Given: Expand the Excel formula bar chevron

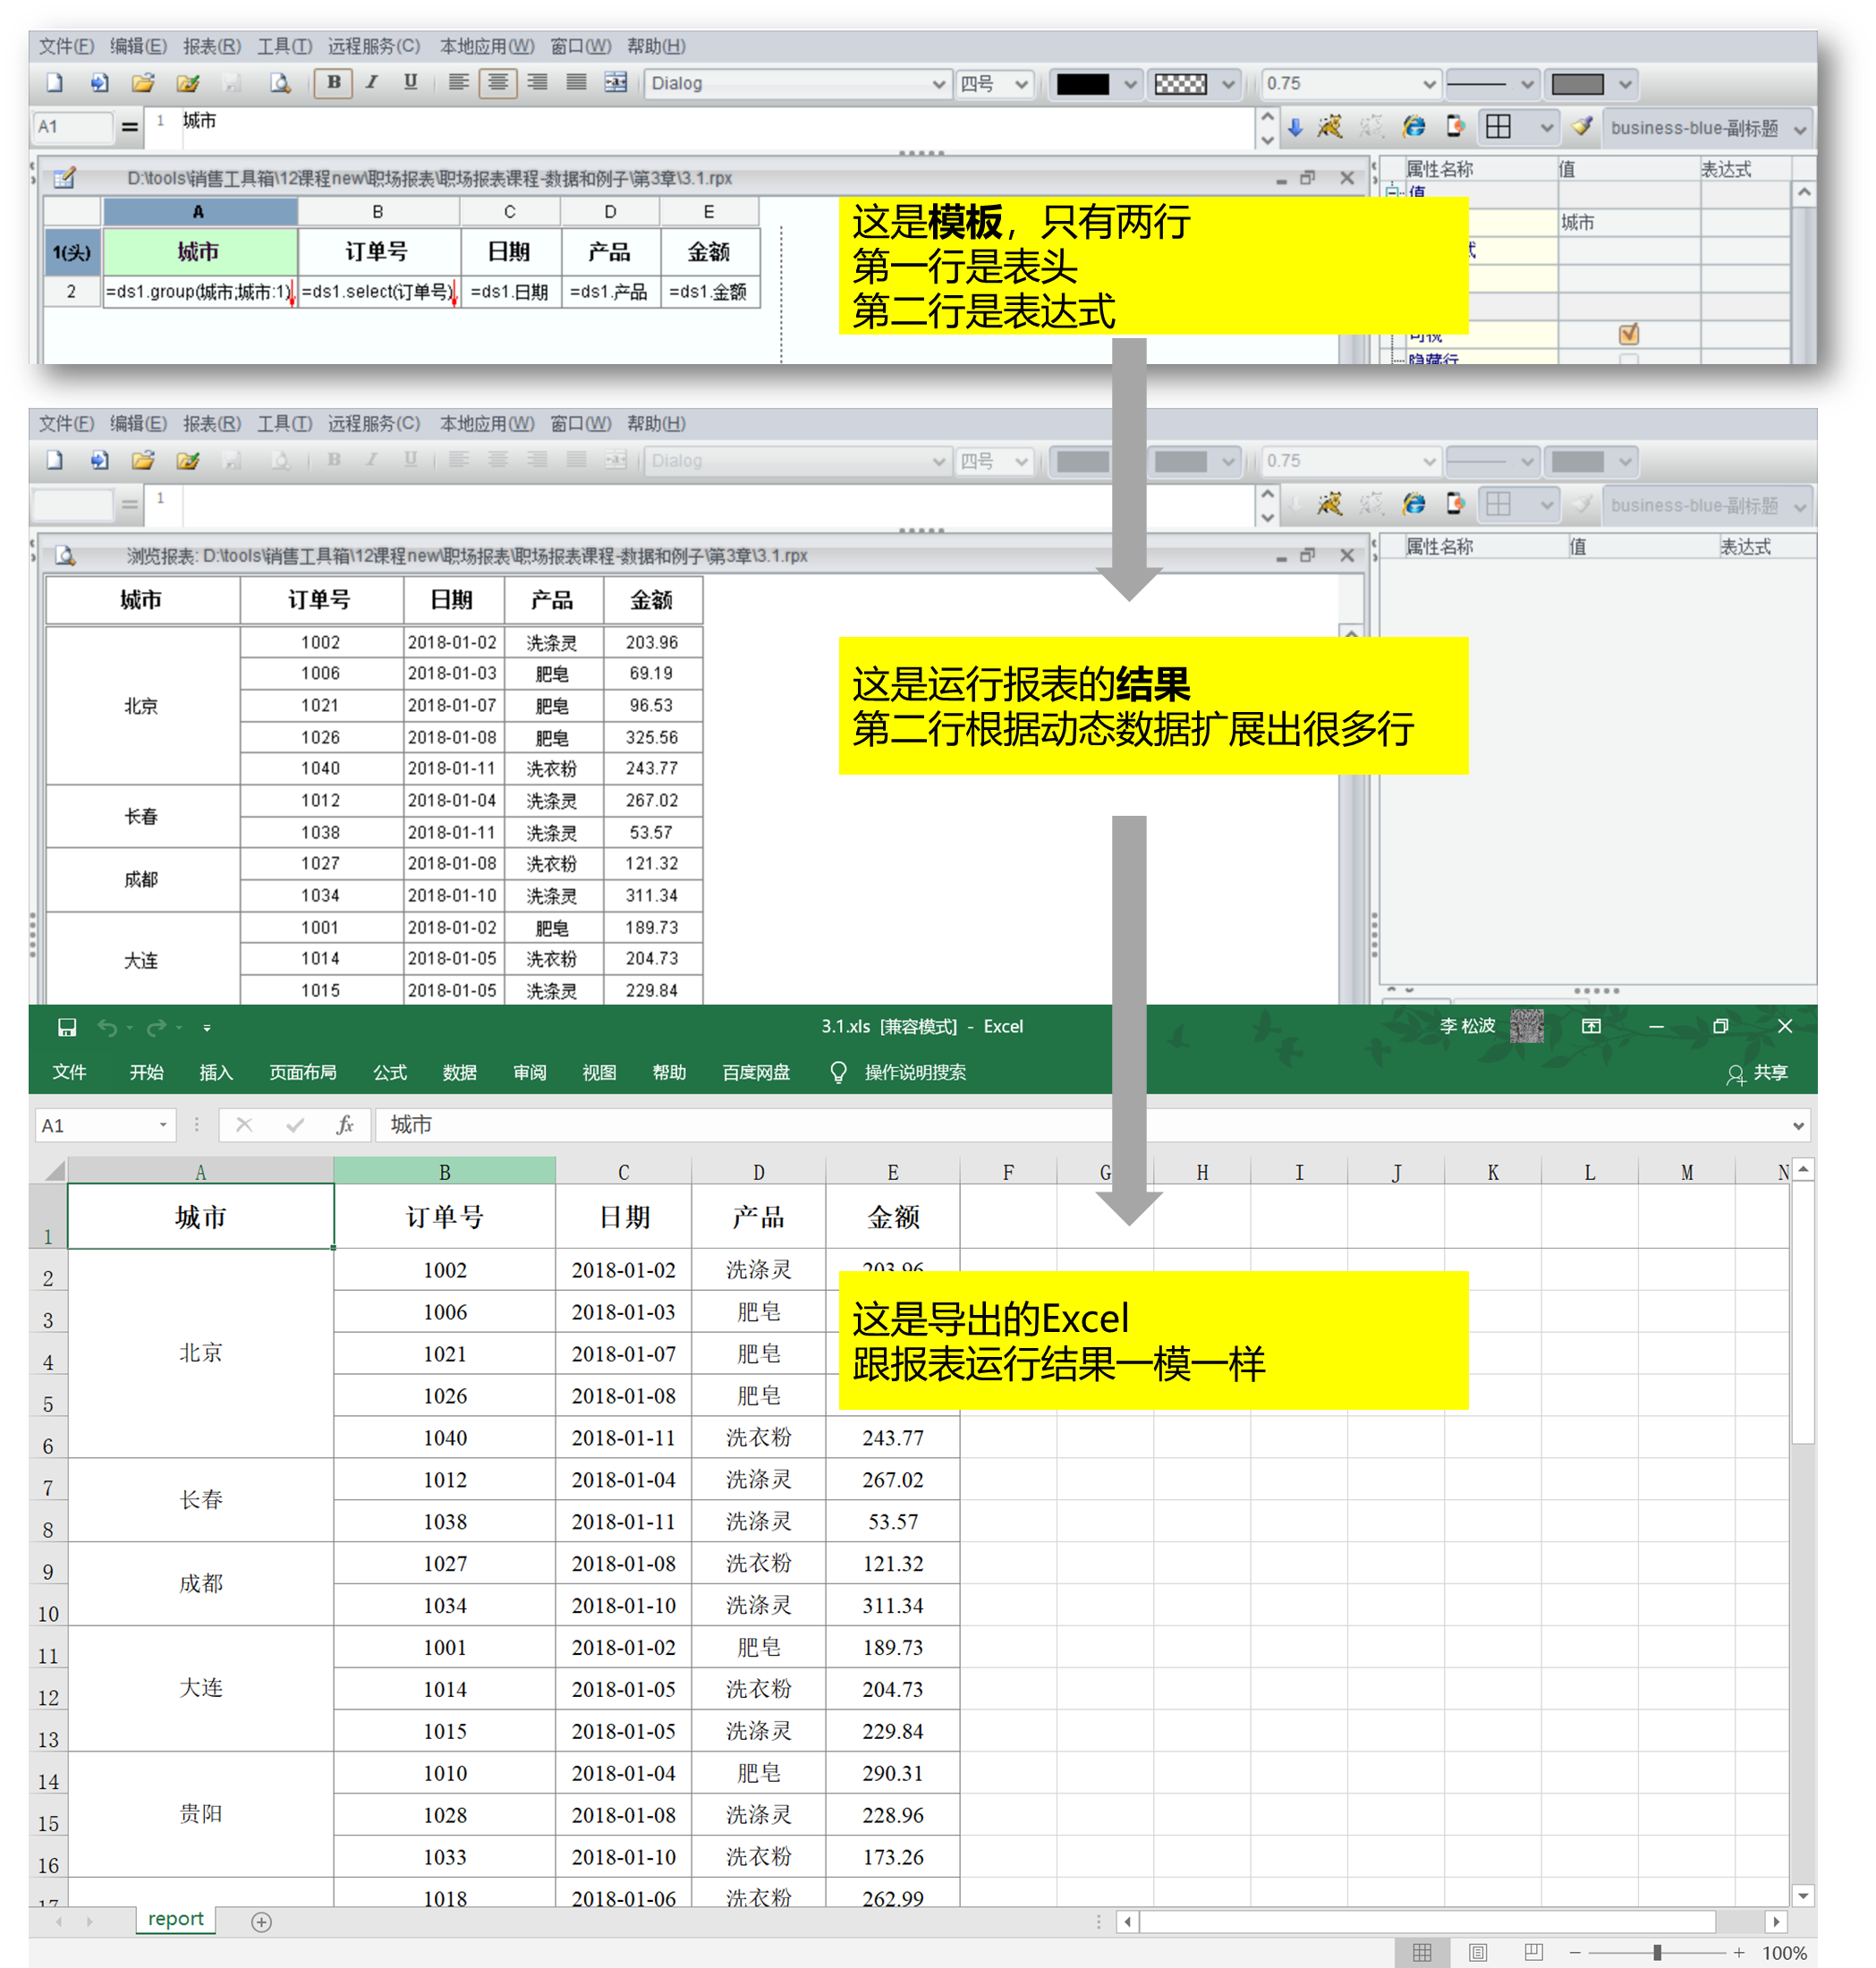Looking at the screenshot, I should pos(1798,1126).
